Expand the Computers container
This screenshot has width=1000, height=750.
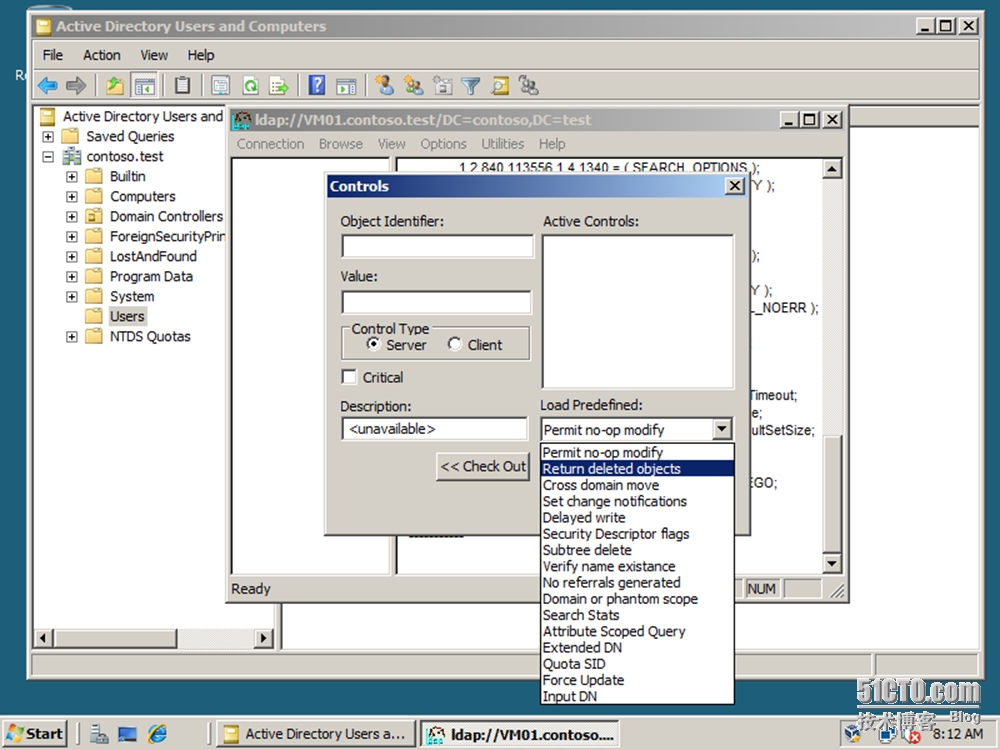[71, 196]
